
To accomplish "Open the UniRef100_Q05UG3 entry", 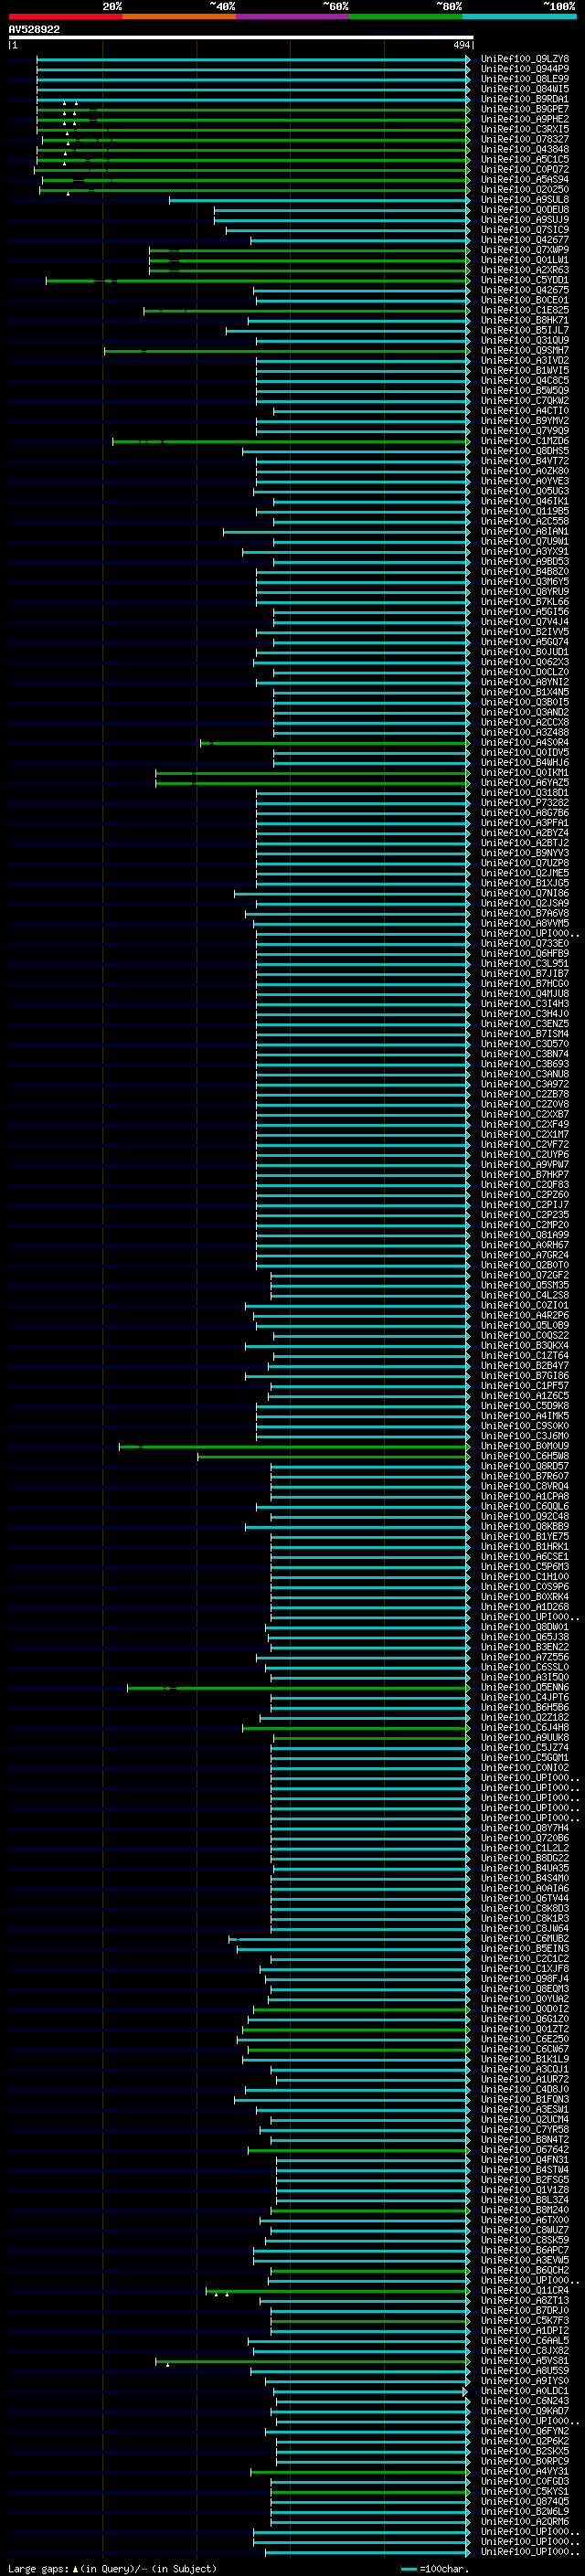I will tap(525, 491).
